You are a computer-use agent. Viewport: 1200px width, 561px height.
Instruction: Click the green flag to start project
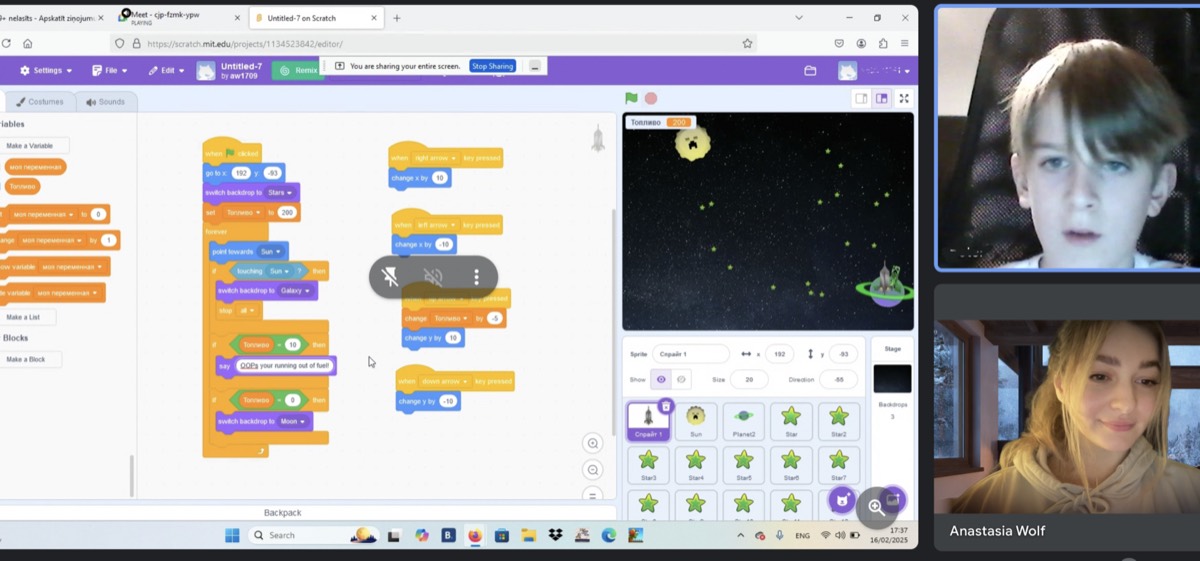coord(631,98)
